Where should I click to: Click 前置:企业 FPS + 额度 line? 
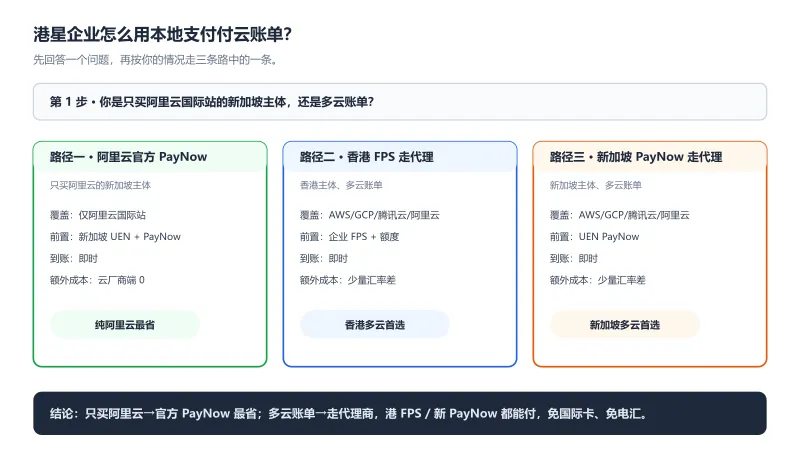(x=349, y=237)
